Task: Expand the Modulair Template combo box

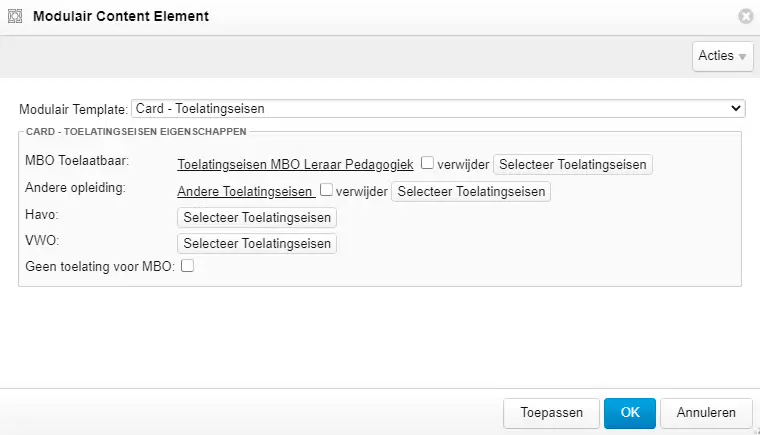Action: [438, 108]
